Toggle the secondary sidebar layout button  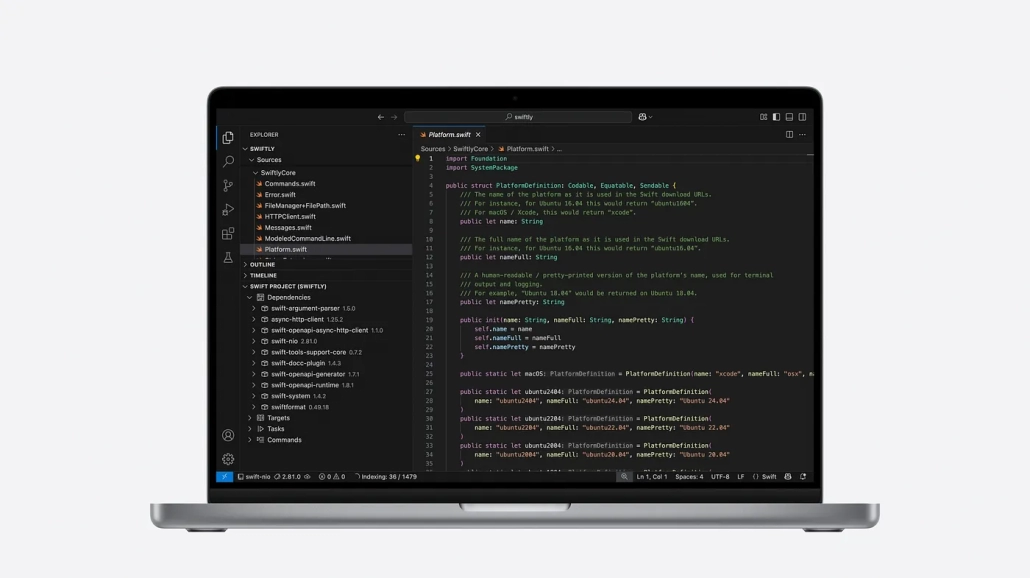click(x=802, y=117)
